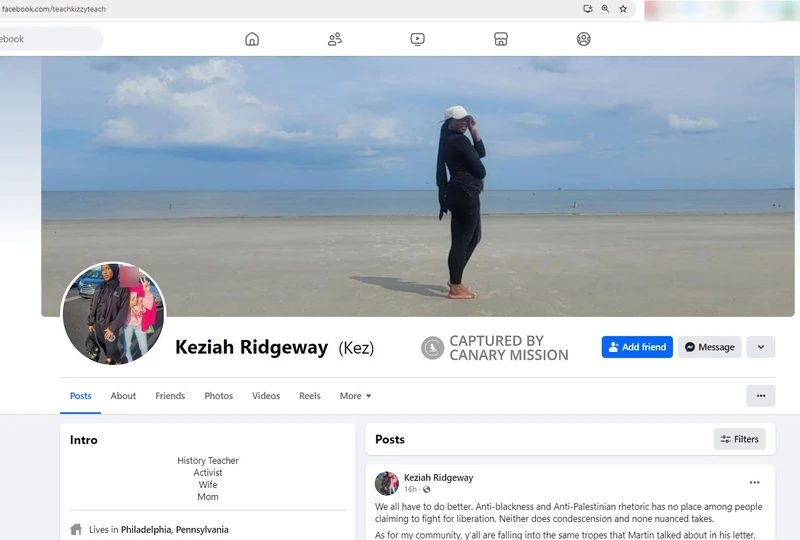Switch to the Photos tab

[x=218, y=396]
